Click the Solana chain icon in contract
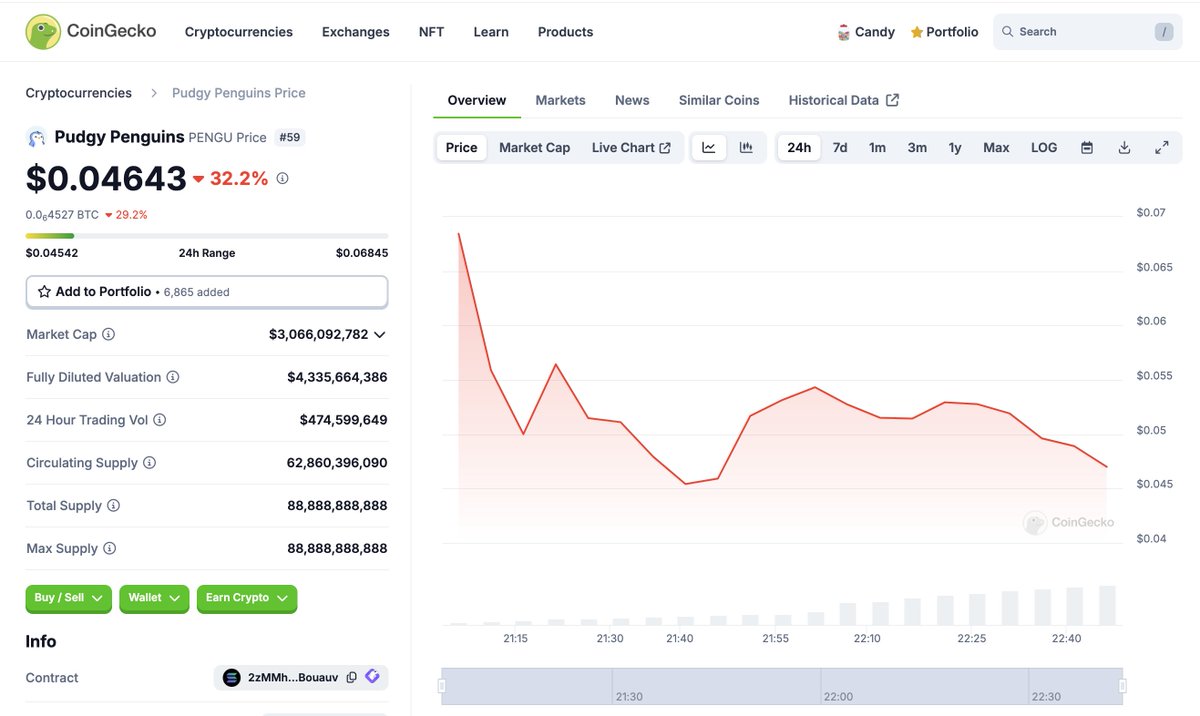 tap(232, 678)
